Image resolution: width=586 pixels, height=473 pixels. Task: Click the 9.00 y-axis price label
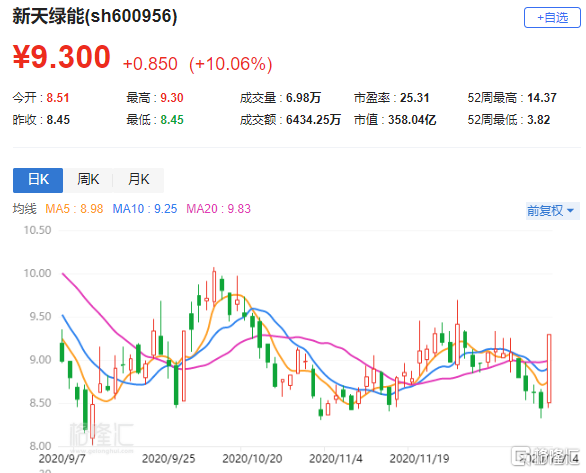40,360
